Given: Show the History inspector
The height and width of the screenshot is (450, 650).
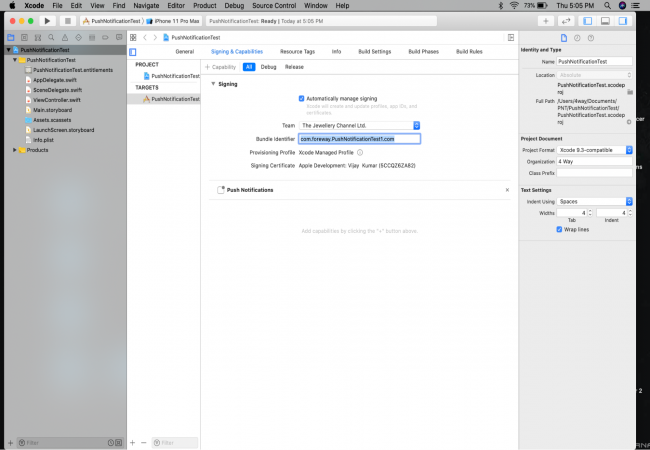Looking at the screenshot, I should point(577,38).
